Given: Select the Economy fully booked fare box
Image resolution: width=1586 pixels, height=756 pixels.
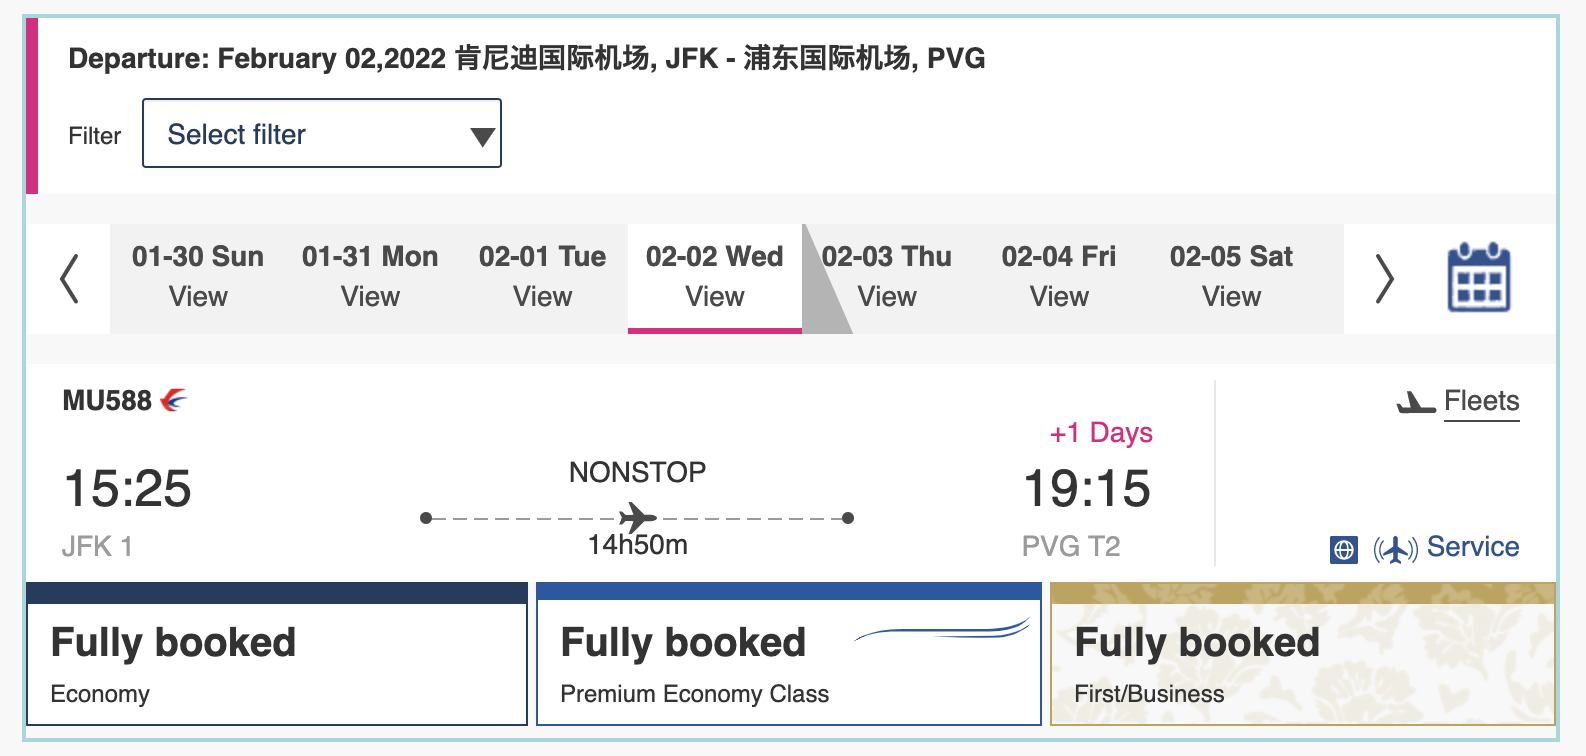Looking at the screenshot, I should pyautogui.click(x=277, y=654).
